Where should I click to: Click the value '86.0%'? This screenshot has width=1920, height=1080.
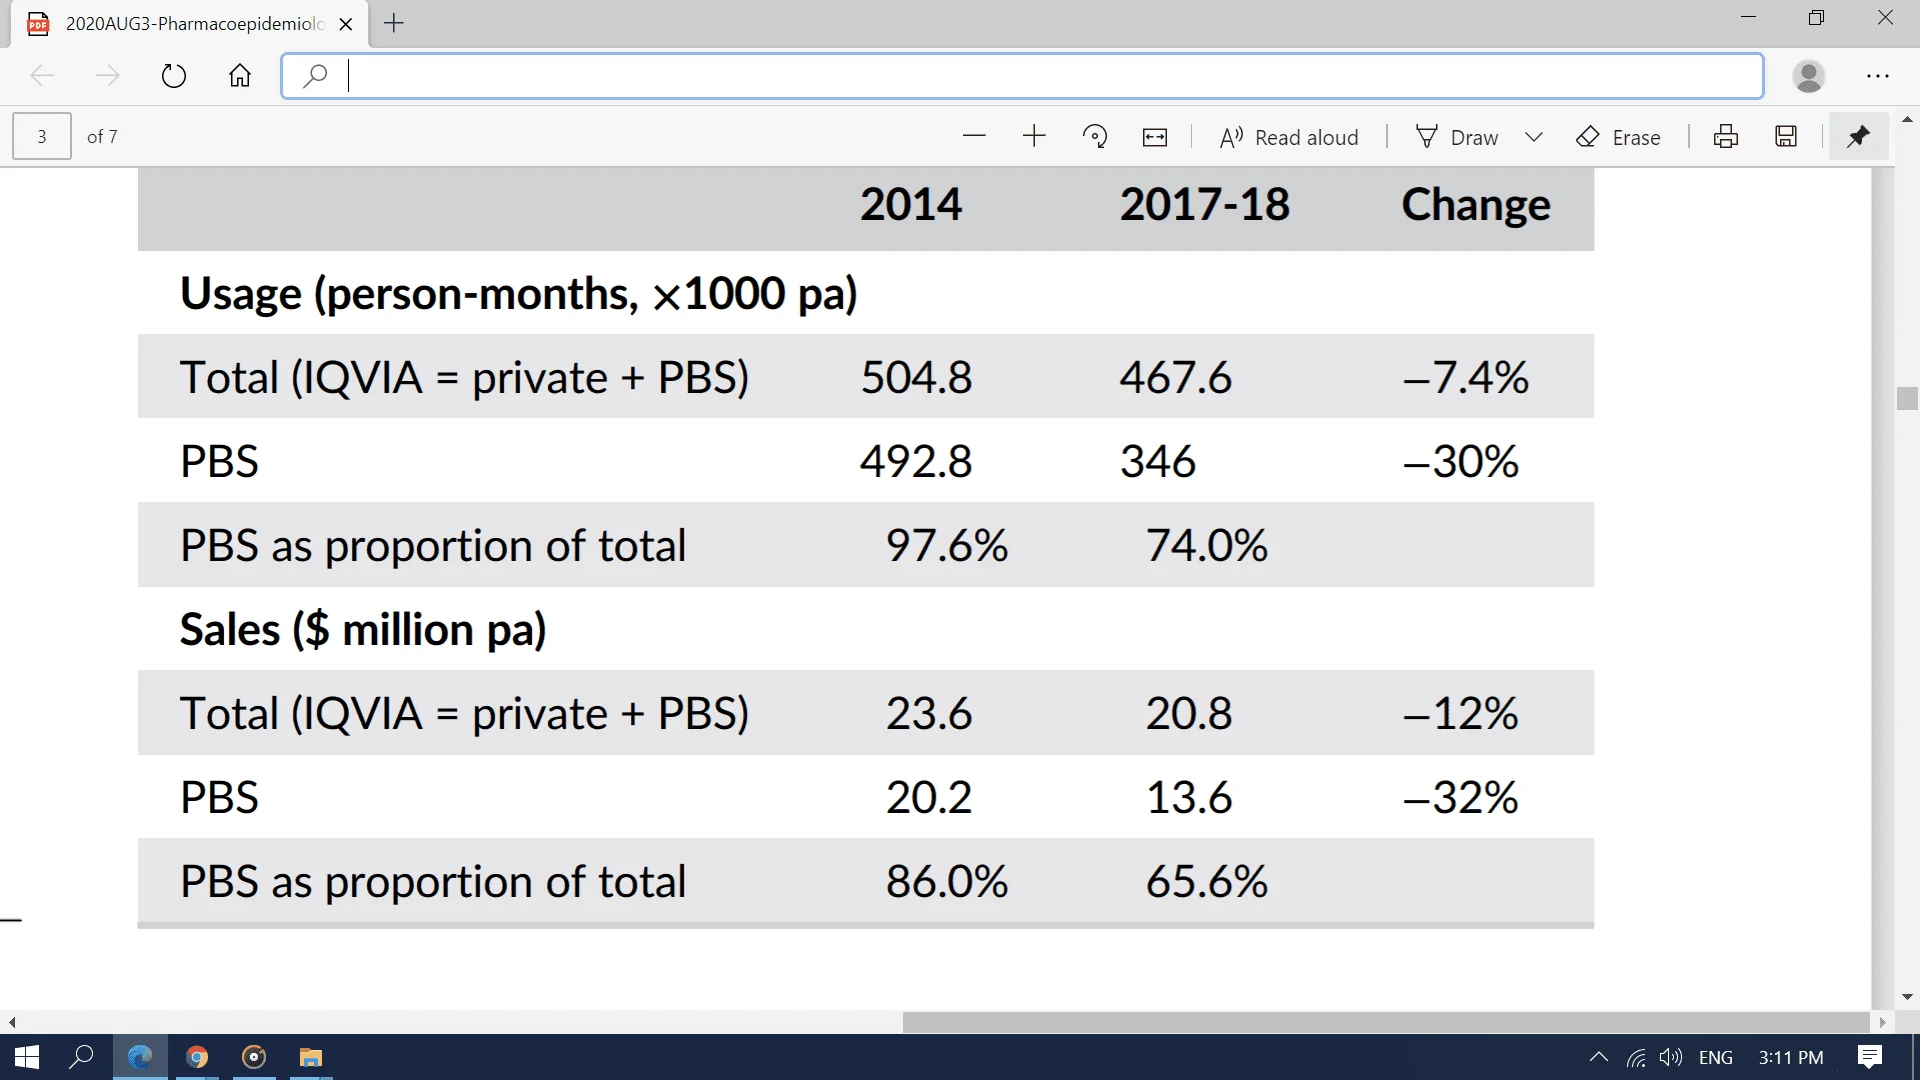947,882
